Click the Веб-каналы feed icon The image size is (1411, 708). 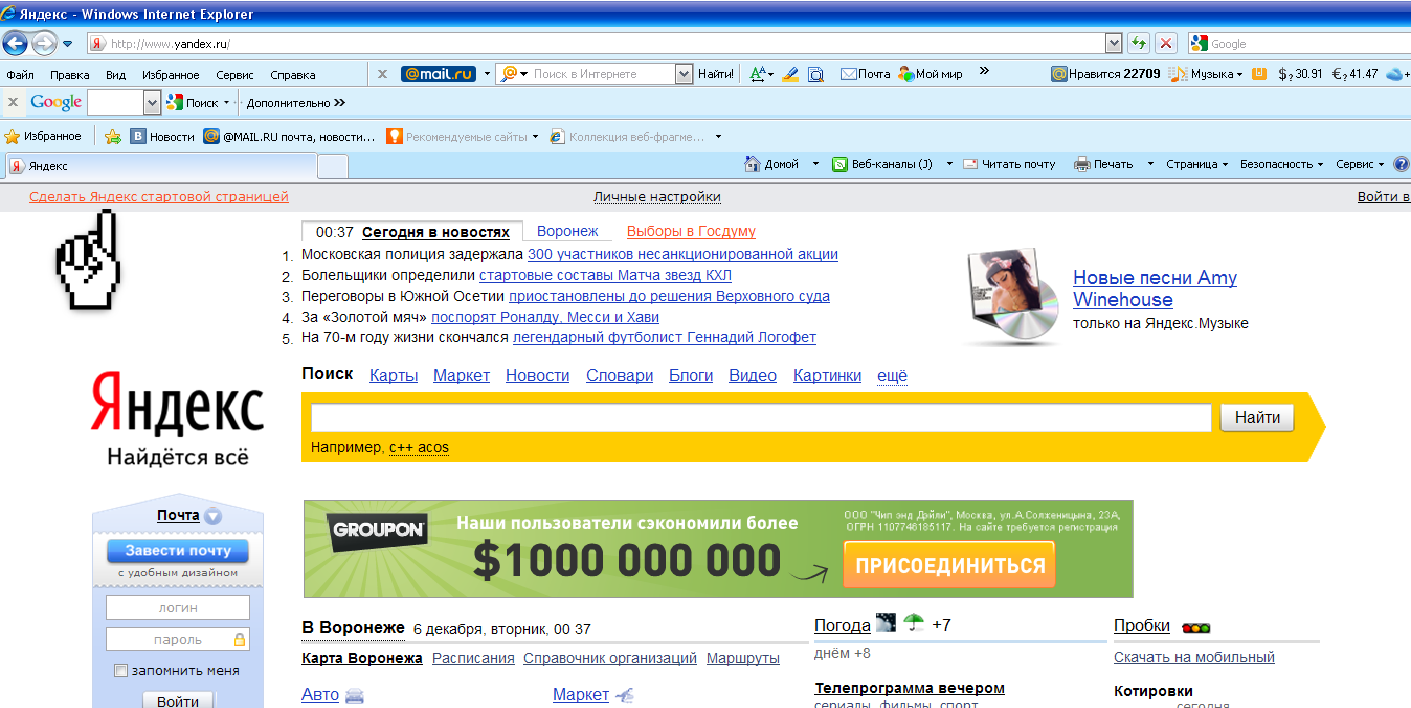pyautogui.click(x=840, y=164)
